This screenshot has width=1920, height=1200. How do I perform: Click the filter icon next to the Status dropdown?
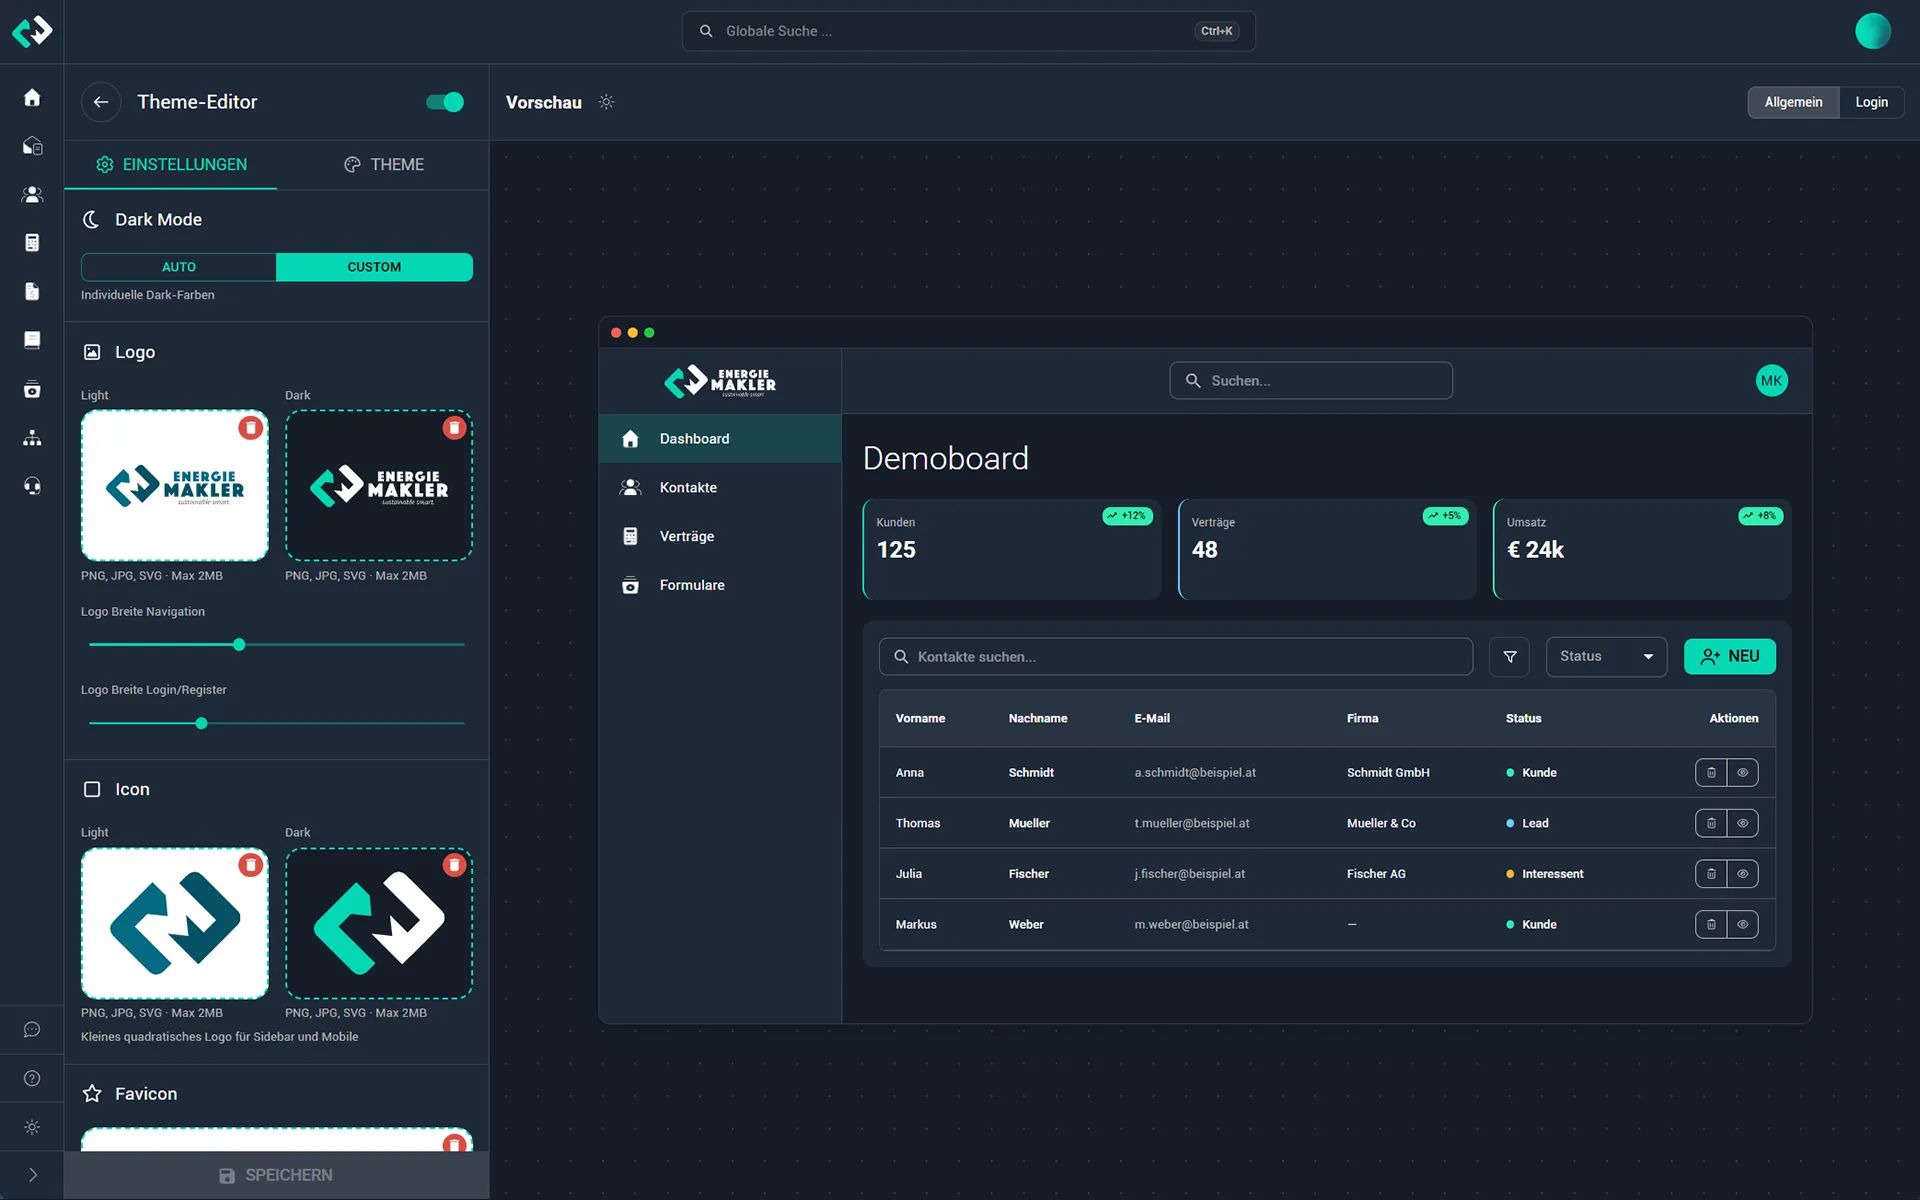1510,657
